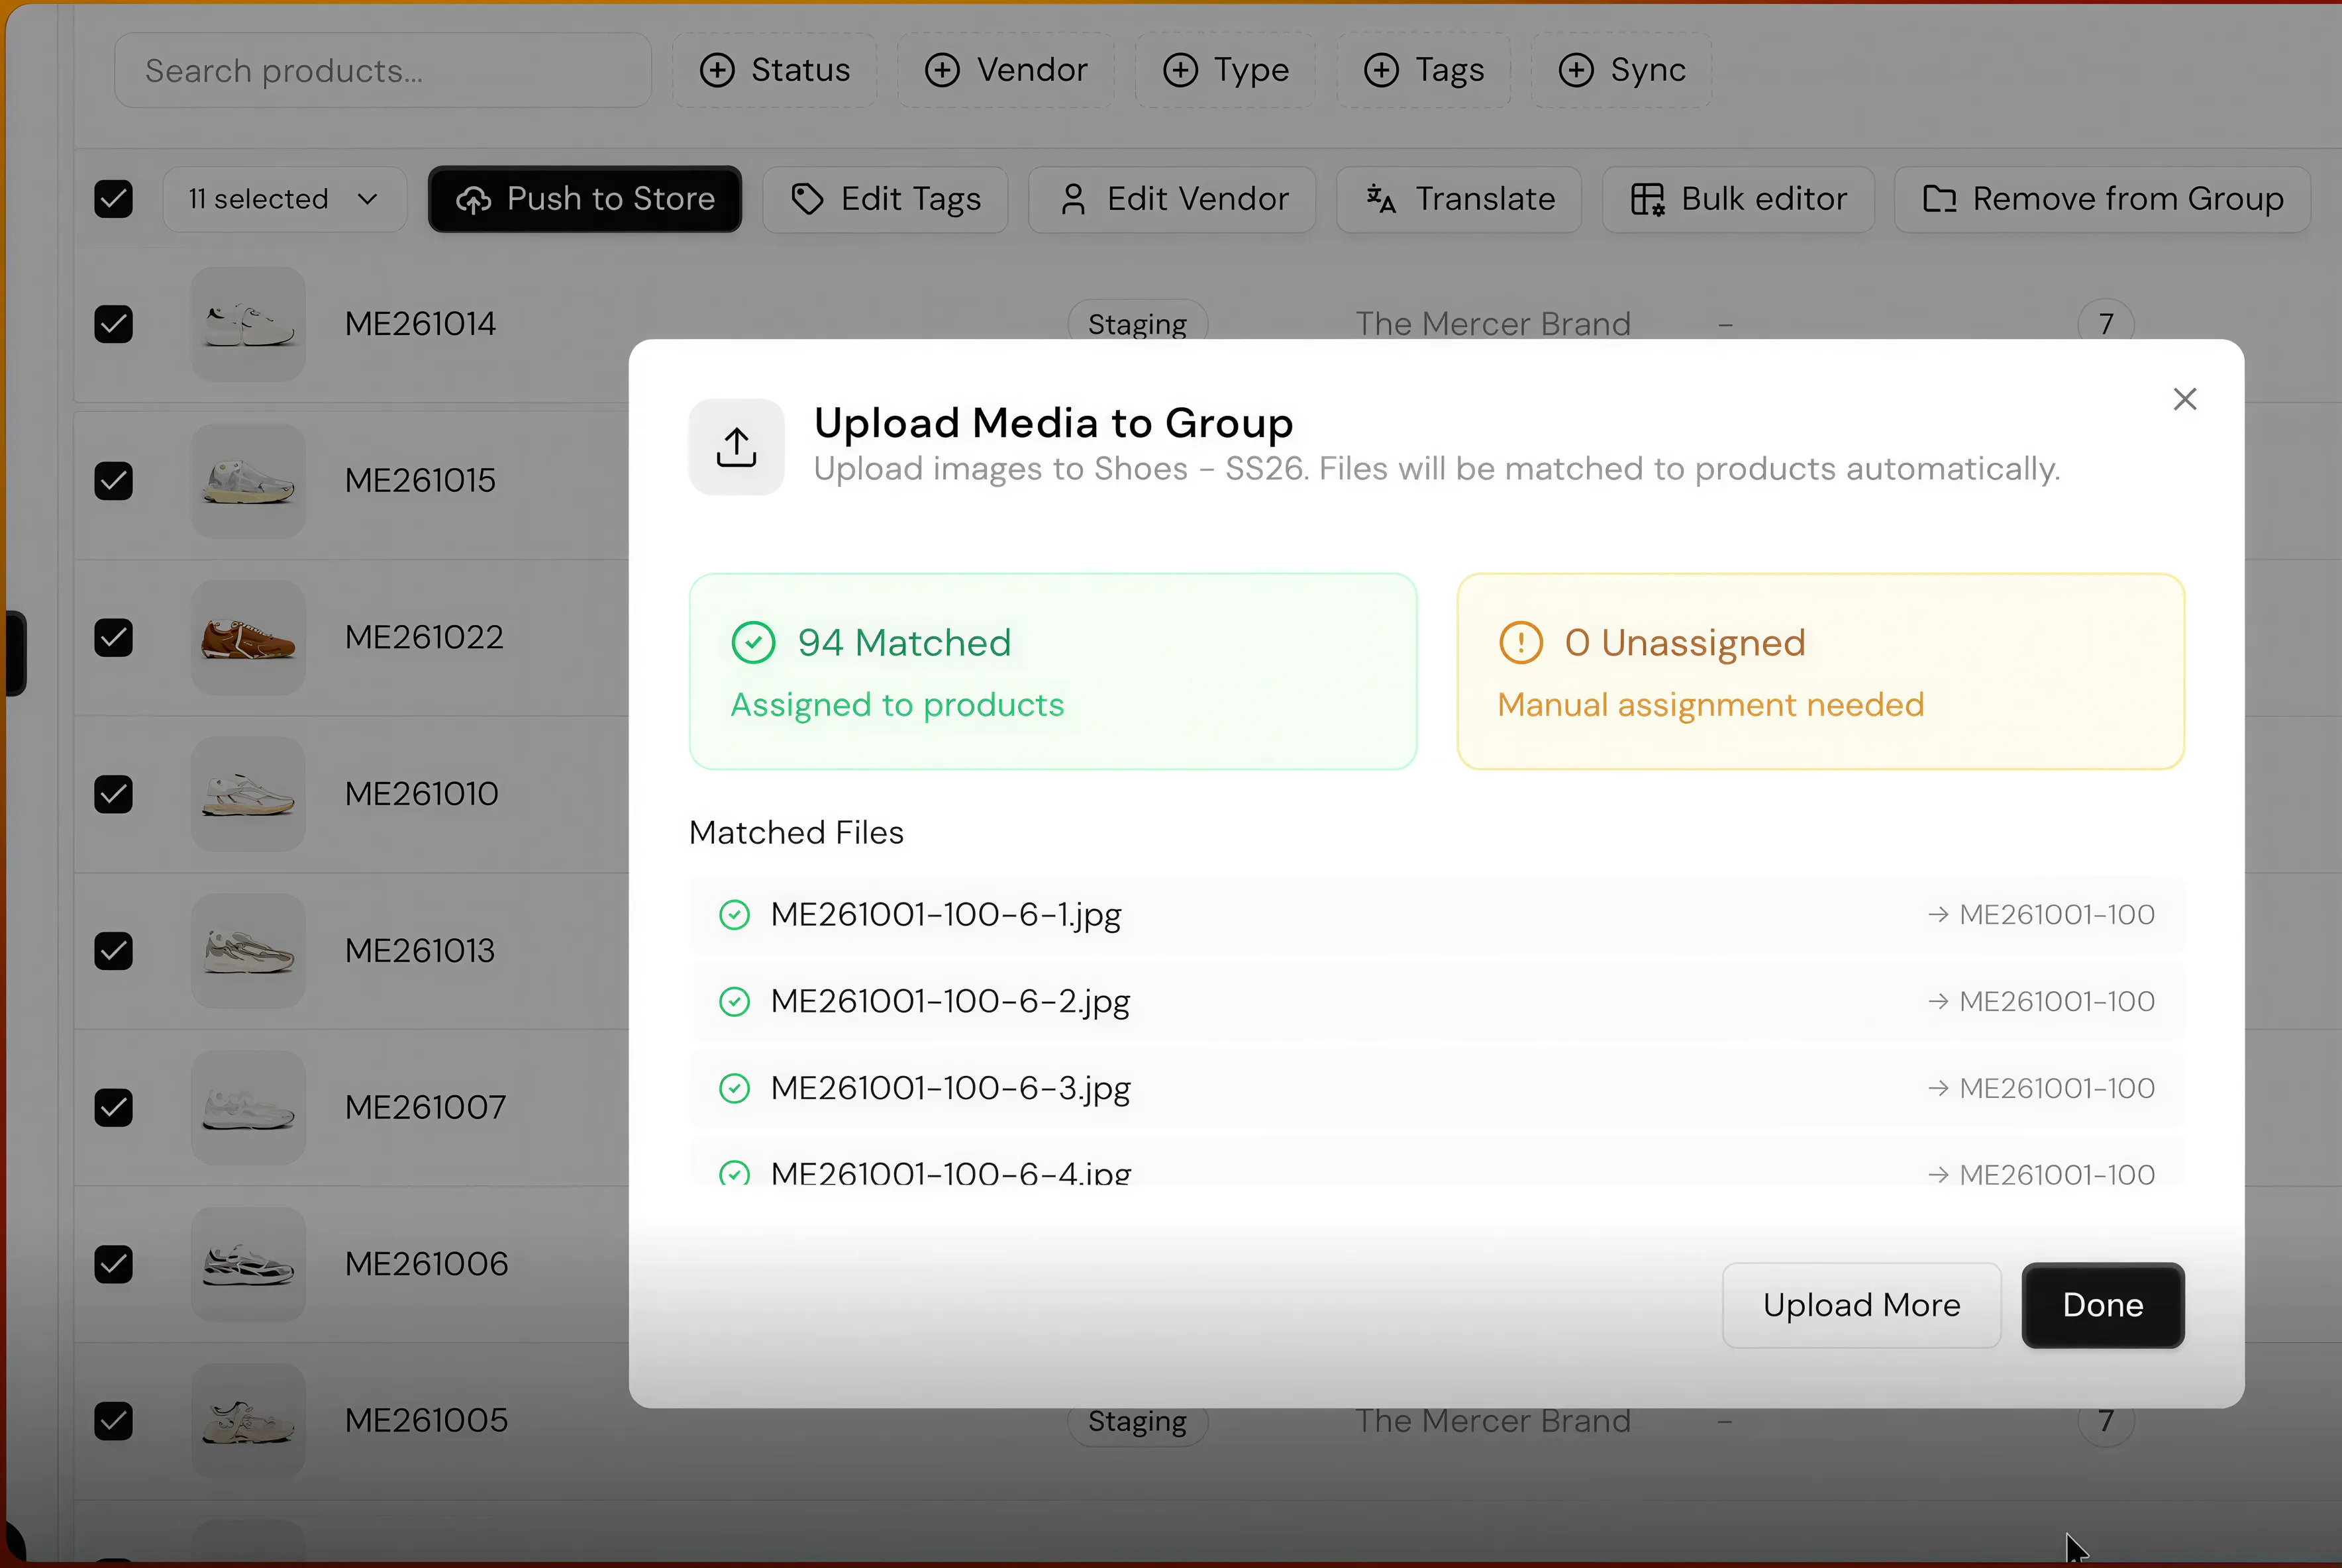The width and height of the screenshot is (2342, 1568).
Task: Uncheck the ME261013 row checkbox
Action: pos(113,951)
